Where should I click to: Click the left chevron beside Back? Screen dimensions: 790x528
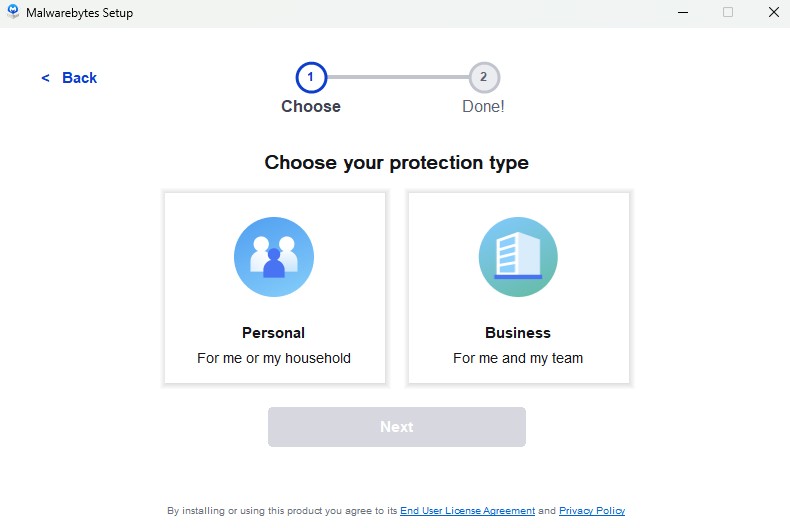(45, 78)
